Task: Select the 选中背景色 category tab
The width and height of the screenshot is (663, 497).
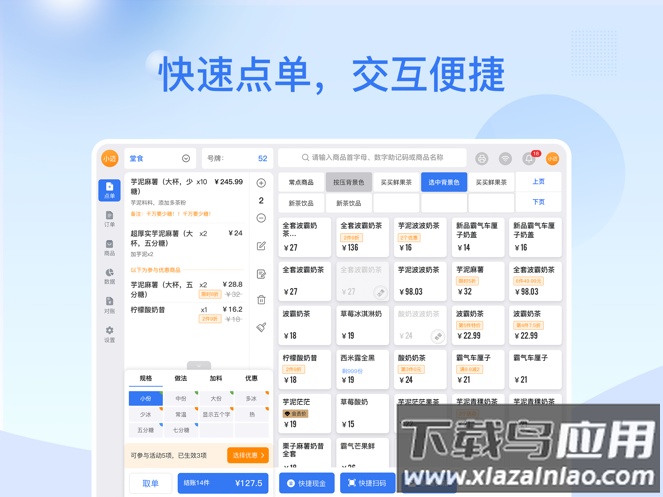Action: 444,182
